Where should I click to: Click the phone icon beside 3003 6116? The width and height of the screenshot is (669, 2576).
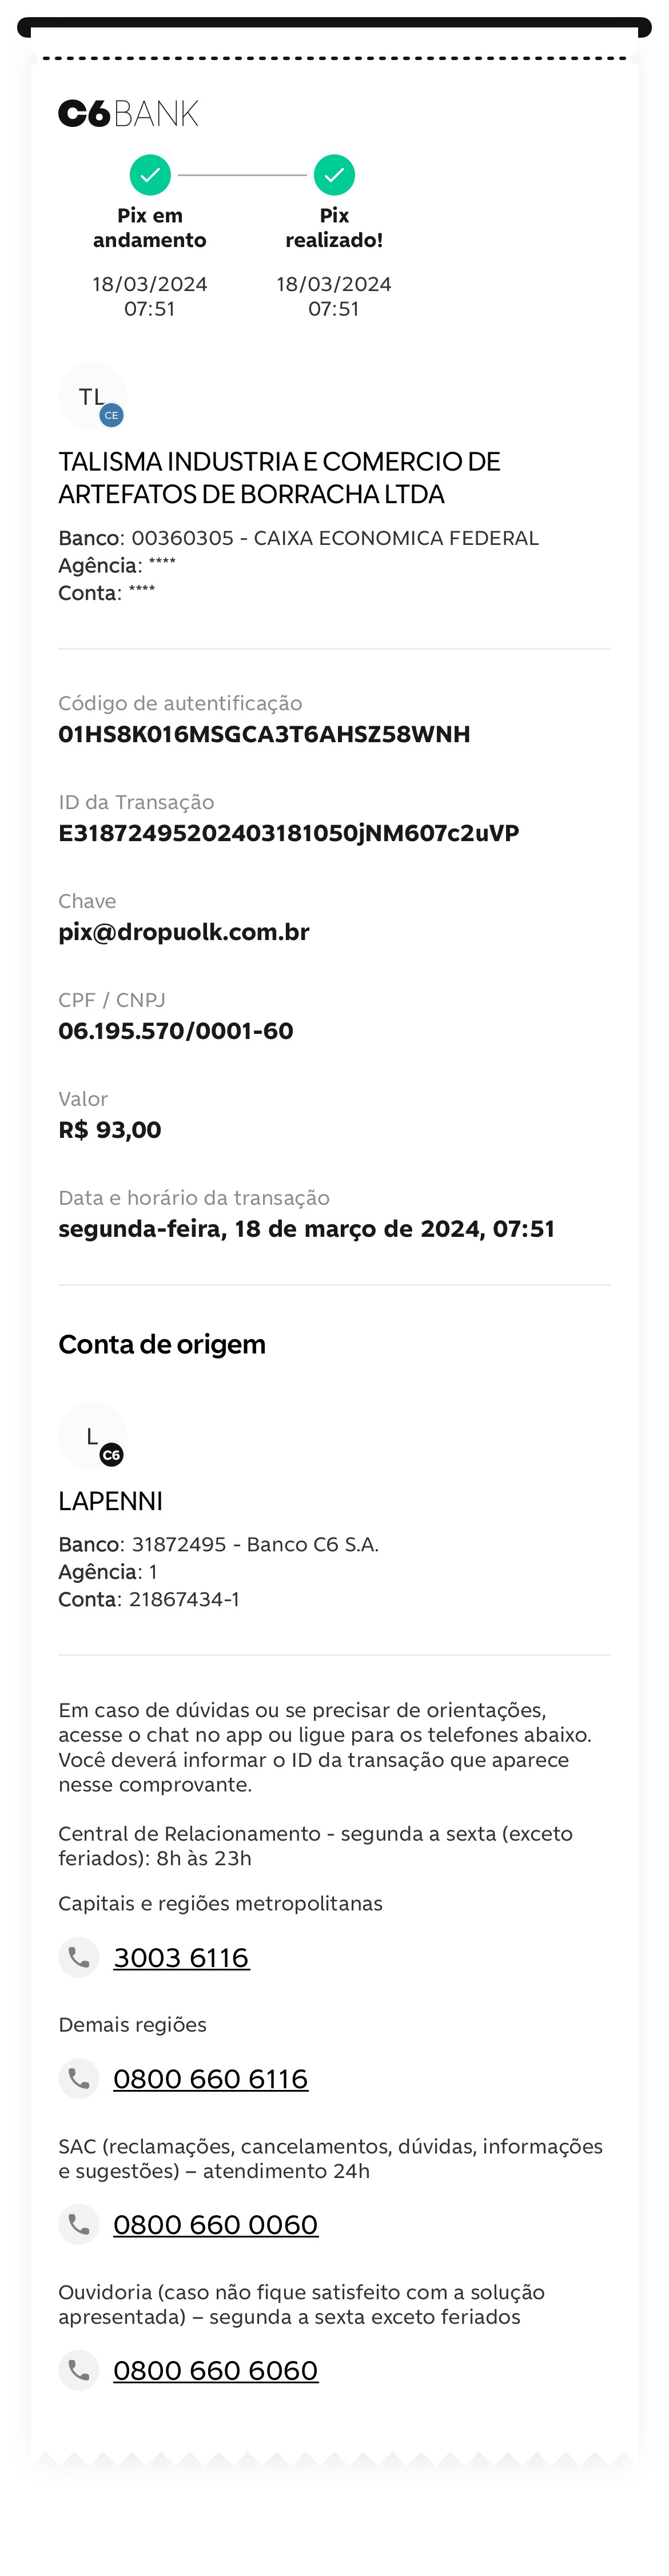(x=79, y=1957)
